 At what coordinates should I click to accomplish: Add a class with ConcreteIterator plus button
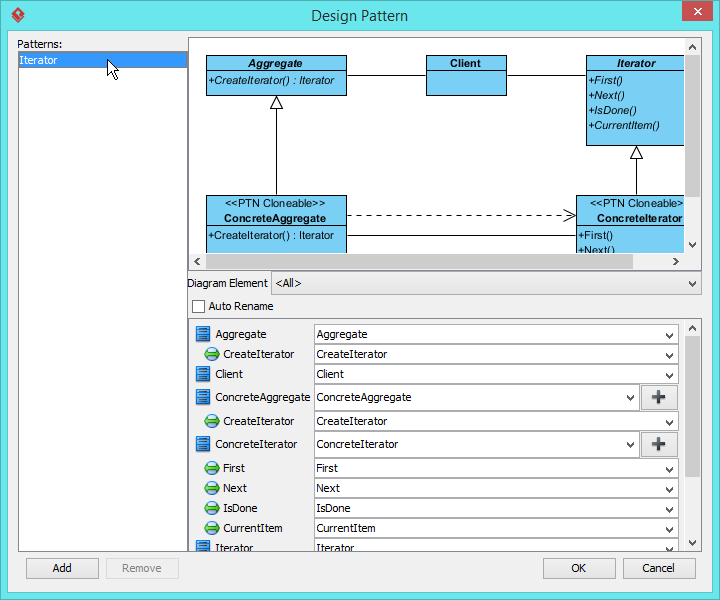[658, 444]
